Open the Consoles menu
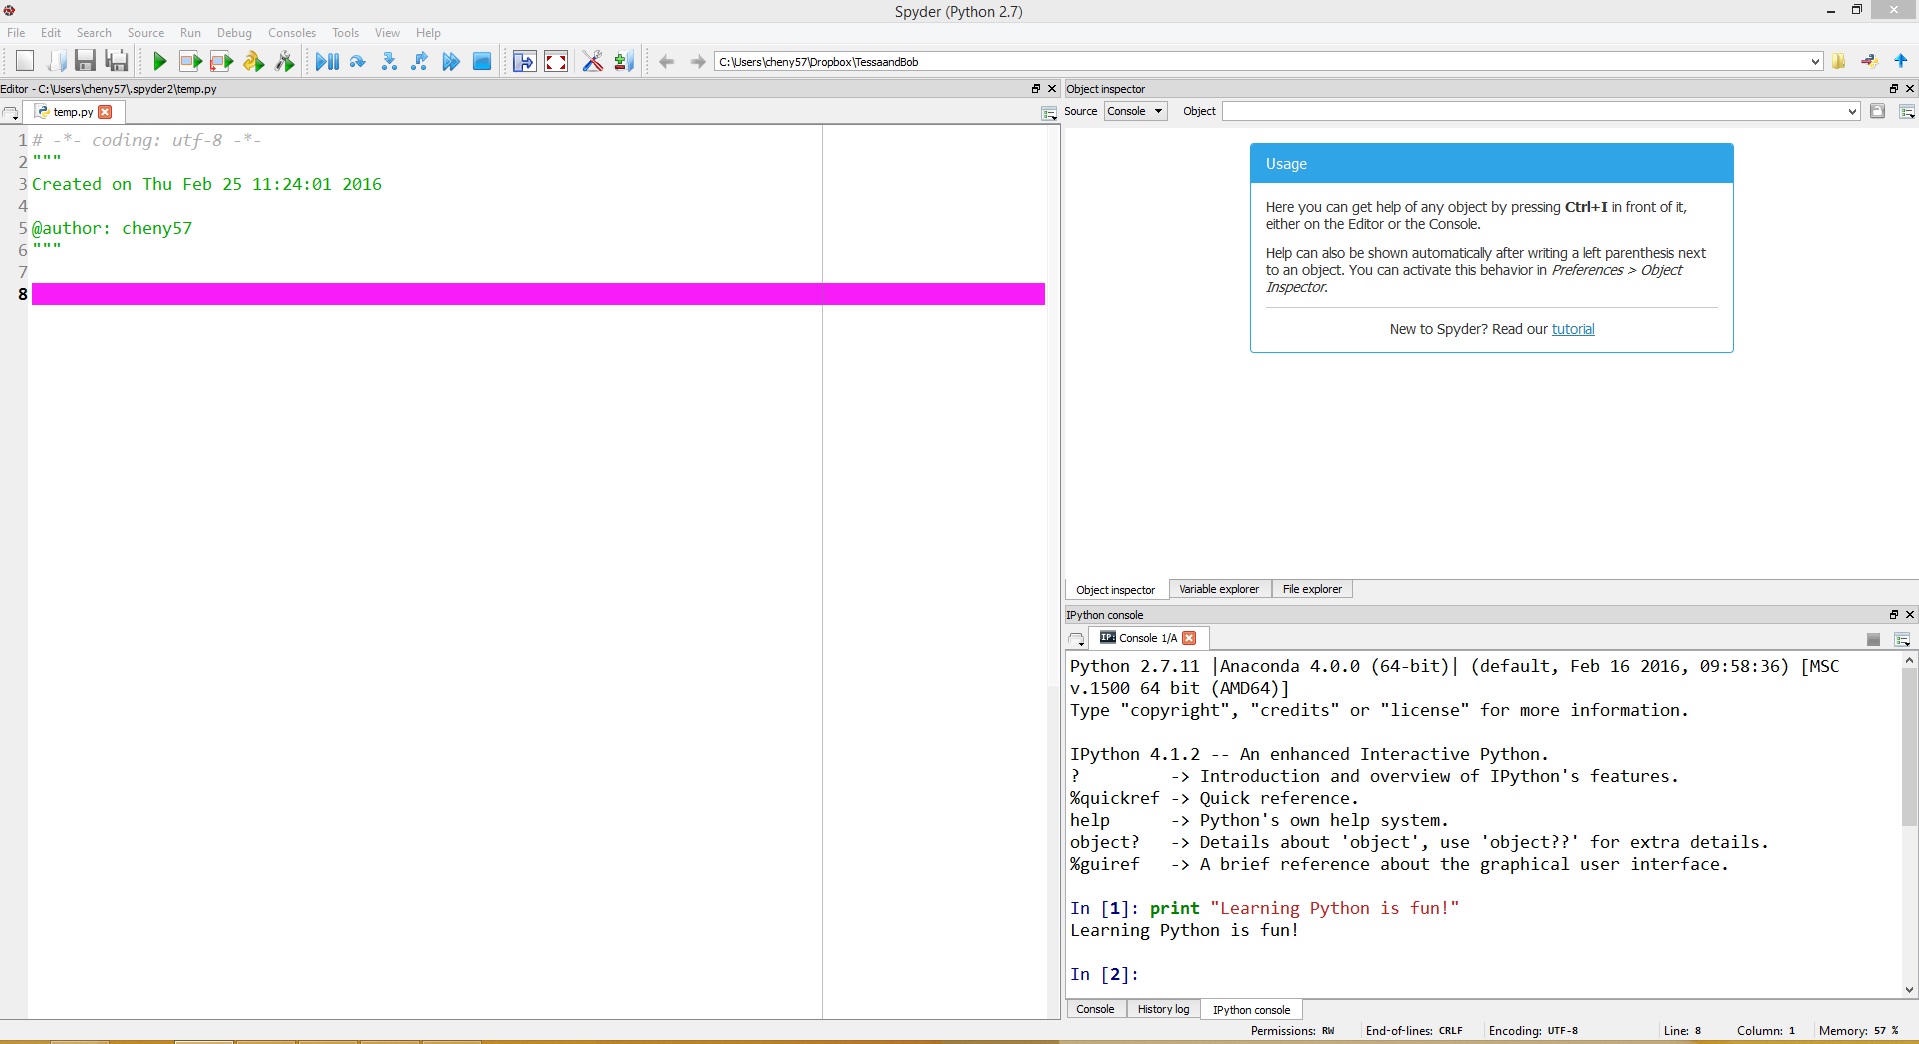 (x=291, y=33)
